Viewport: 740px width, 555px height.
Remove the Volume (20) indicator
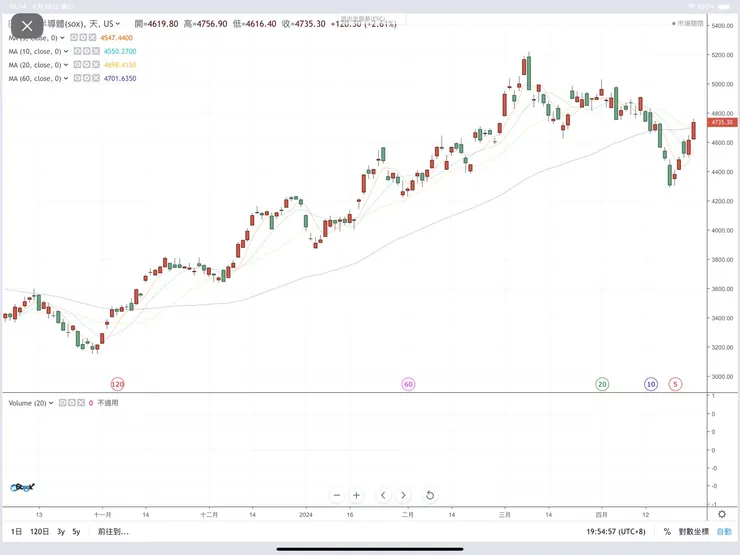click(81, 403)
